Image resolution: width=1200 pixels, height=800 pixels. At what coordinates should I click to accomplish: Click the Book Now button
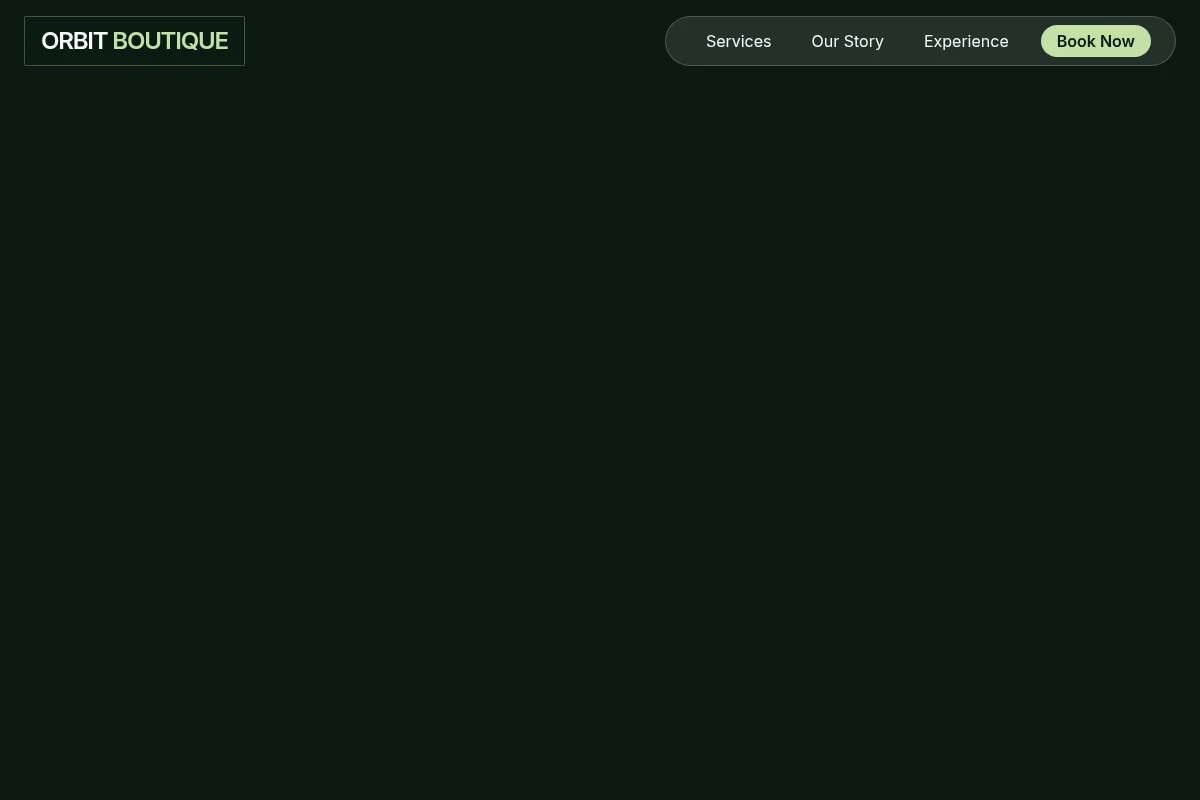1095,41
